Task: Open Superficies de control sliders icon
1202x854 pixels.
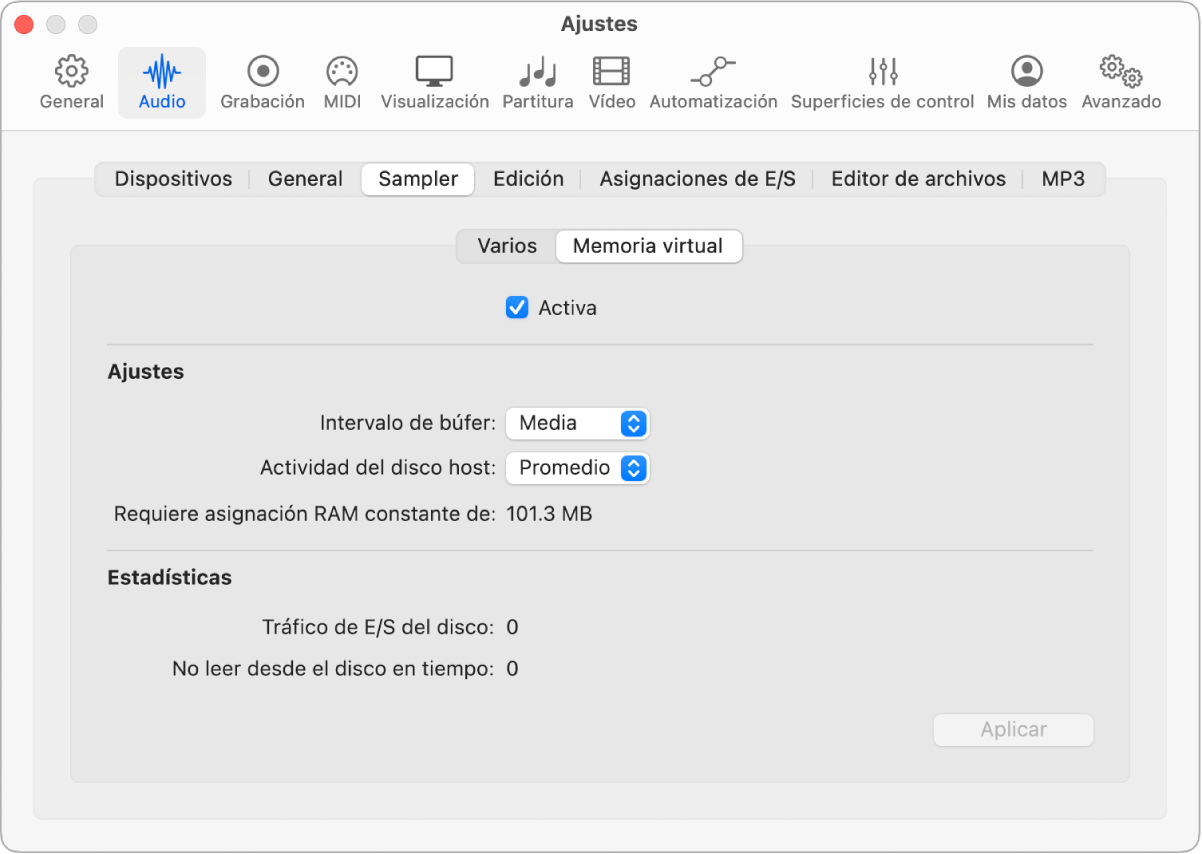Action: [x=882, y=72]
